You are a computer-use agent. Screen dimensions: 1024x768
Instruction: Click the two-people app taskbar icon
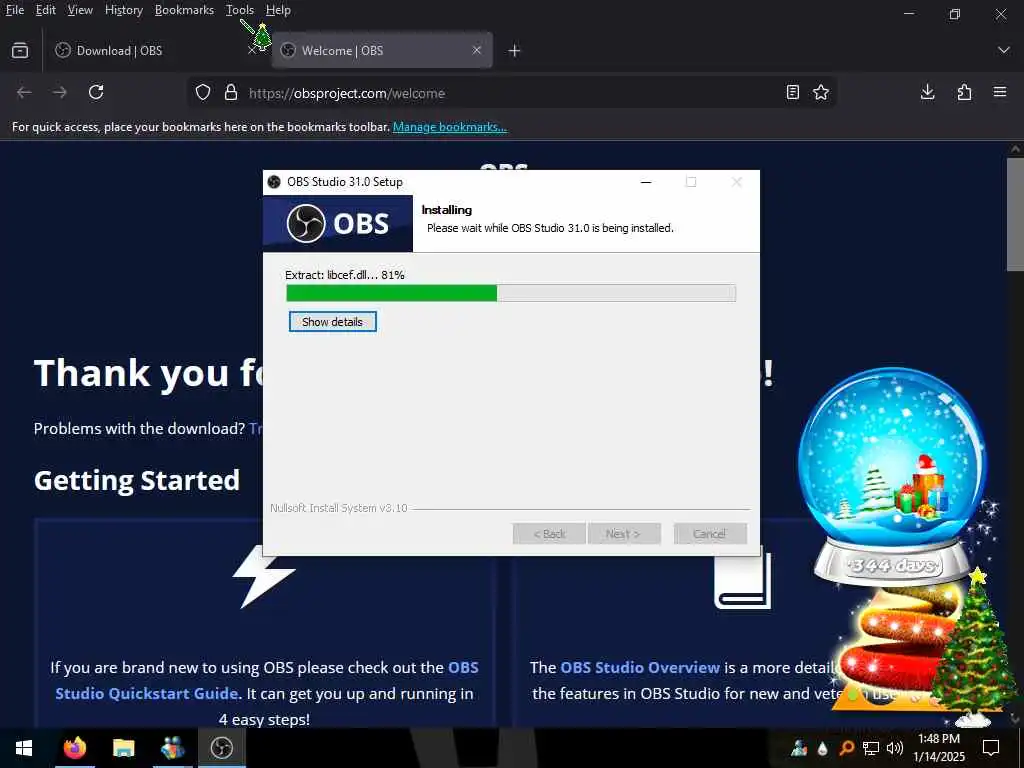point(172,748)
